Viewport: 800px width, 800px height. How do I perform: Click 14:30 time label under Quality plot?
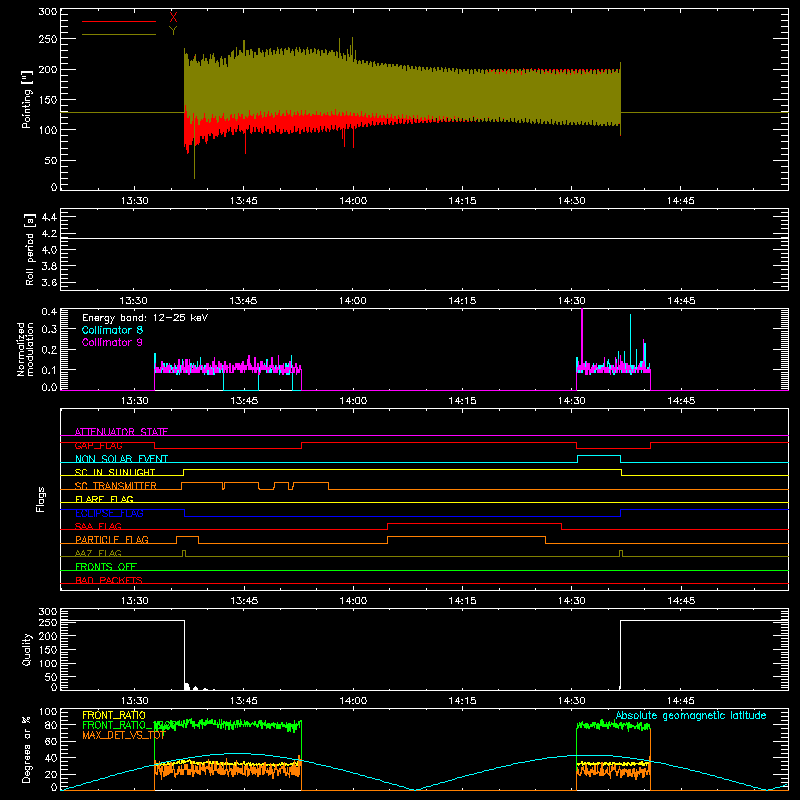pyautogui.click(x=571, y=701)
